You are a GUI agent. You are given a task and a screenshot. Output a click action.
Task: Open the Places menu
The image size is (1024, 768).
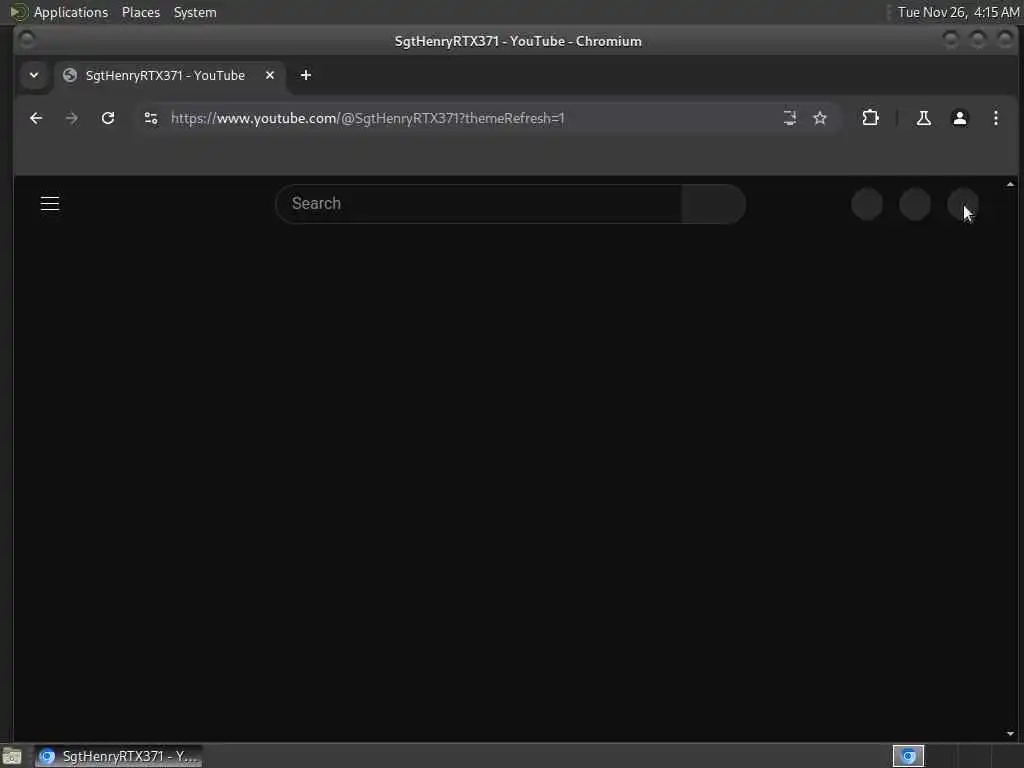point(140,12)
